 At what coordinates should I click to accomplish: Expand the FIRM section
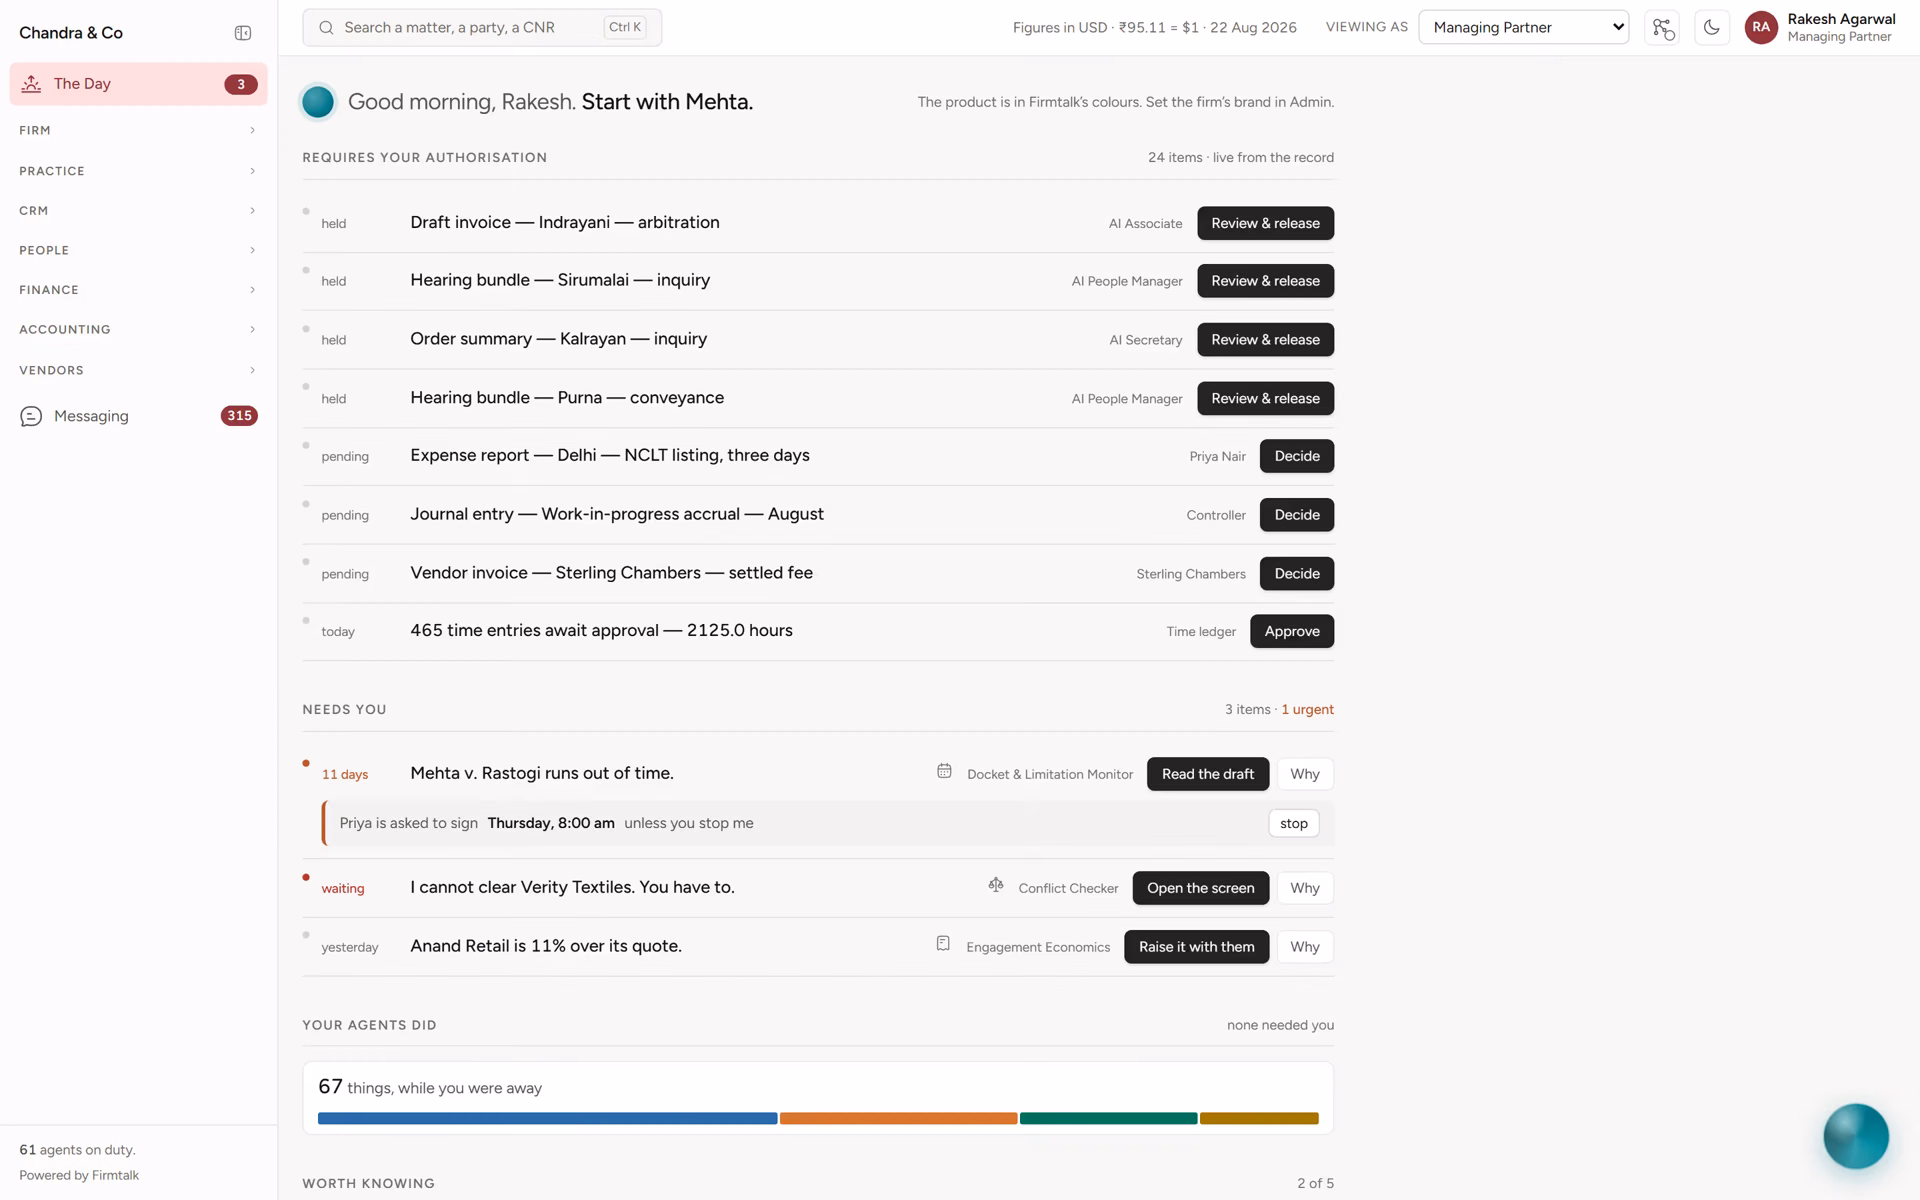tap(138, 130)
